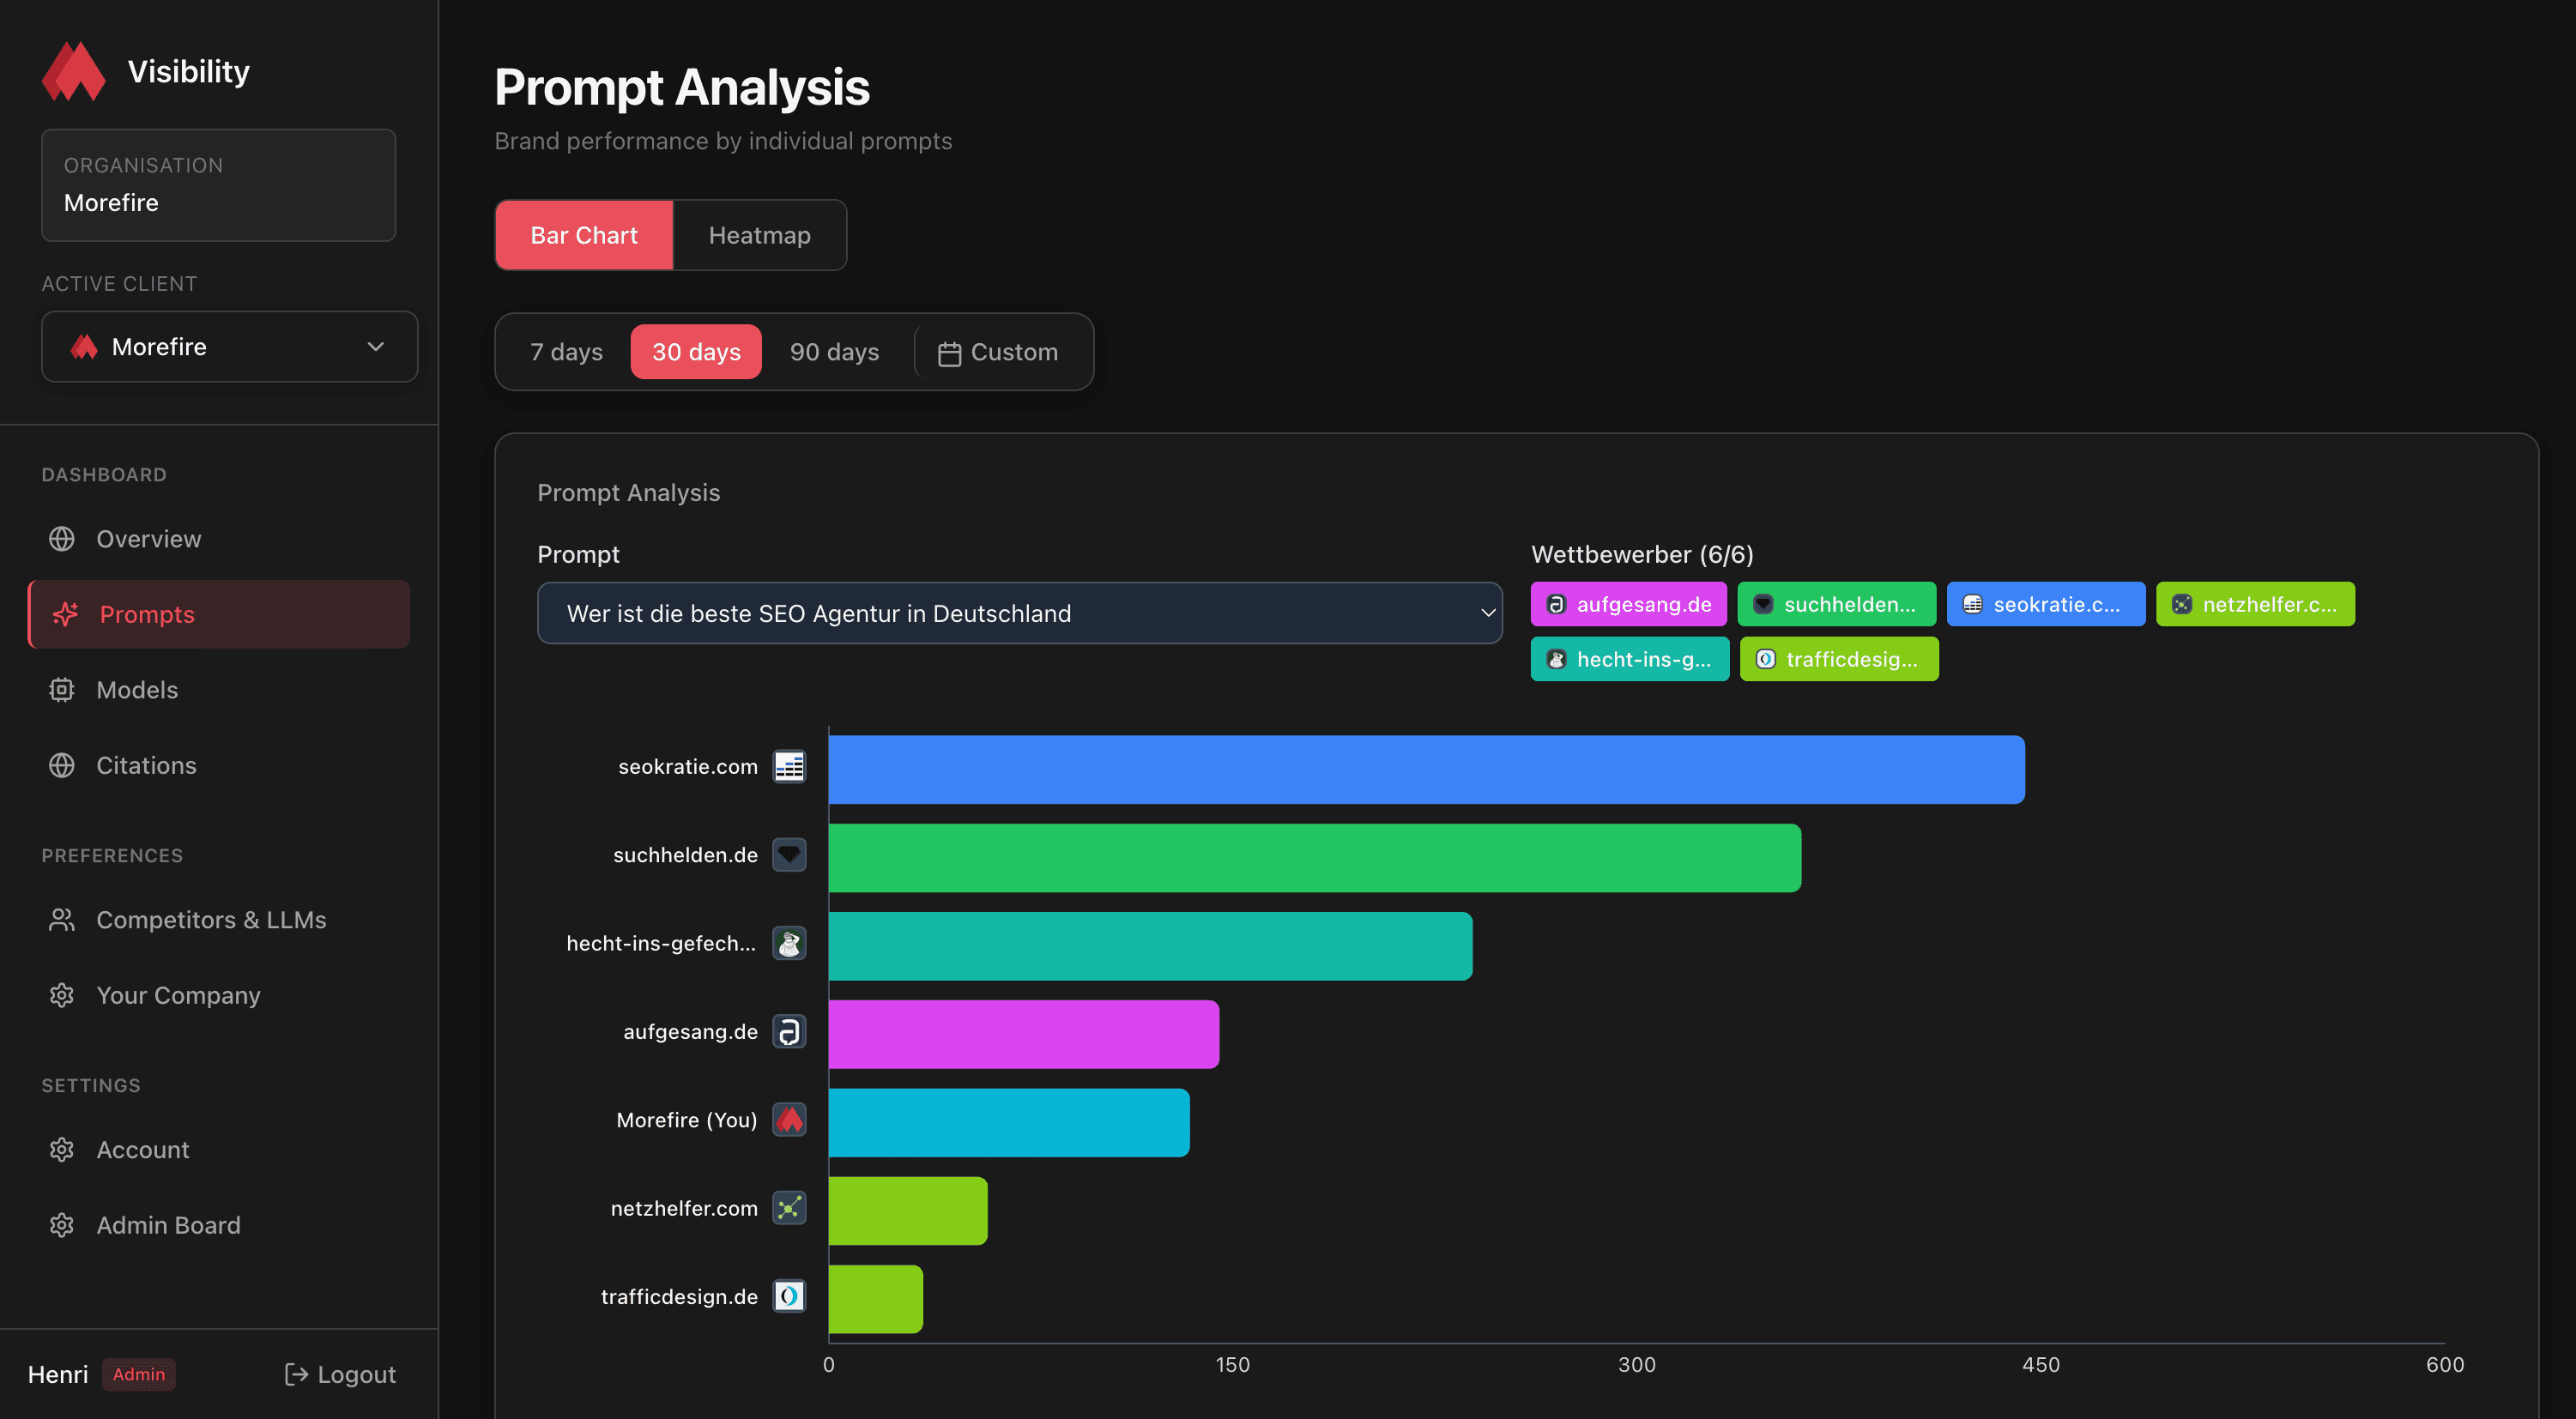The image size is (2576, 1419).
Task: Click the netzhelfer.com favicon in the chart
Action: (x=790, y=1208)
